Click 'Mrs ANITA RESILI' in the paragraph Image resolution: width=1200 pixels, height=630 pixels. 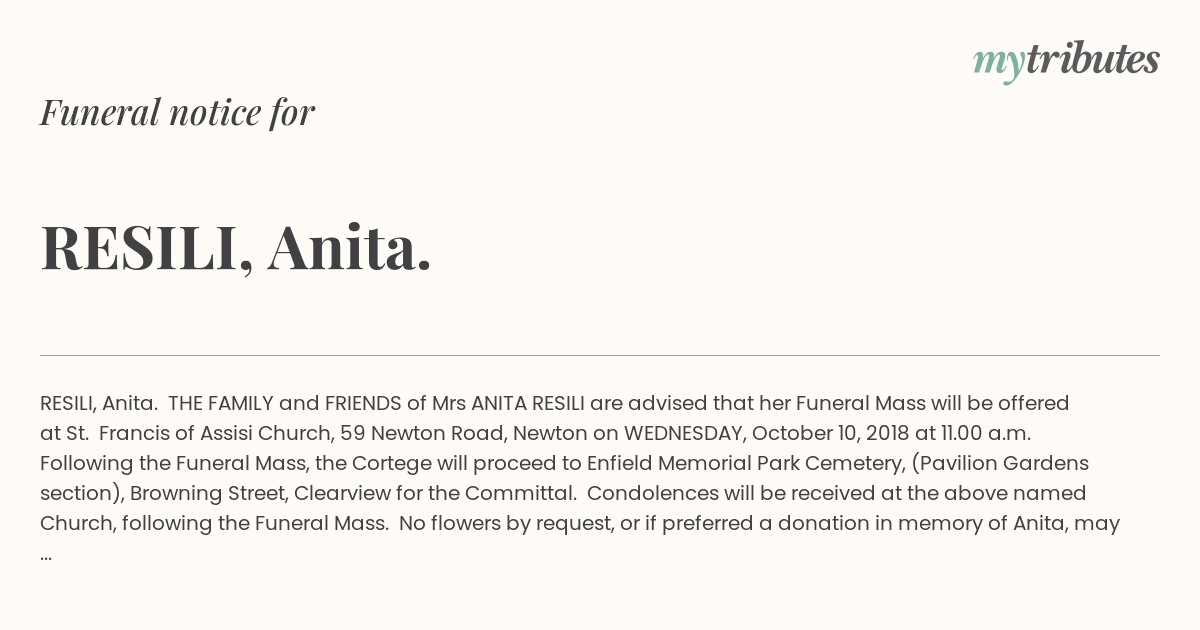coord(508,403)
